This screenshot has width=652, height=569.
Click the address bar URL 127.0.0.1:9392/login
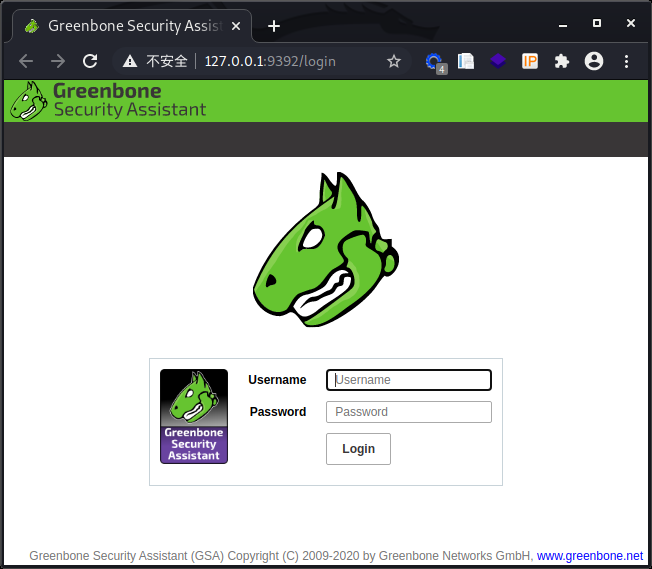(x=270, y=62)
